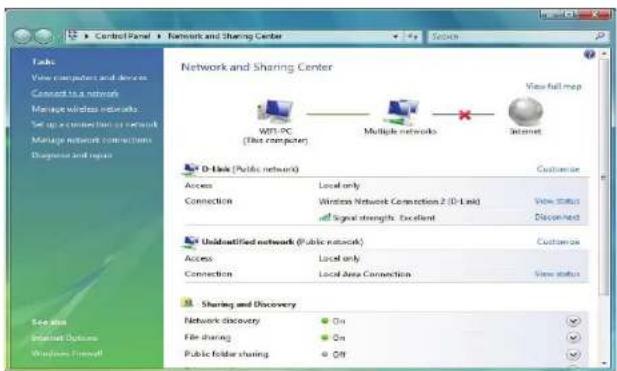View status of Local Area Connection
The height and width of the screenshot is (371, 617).
pos(557,274)
